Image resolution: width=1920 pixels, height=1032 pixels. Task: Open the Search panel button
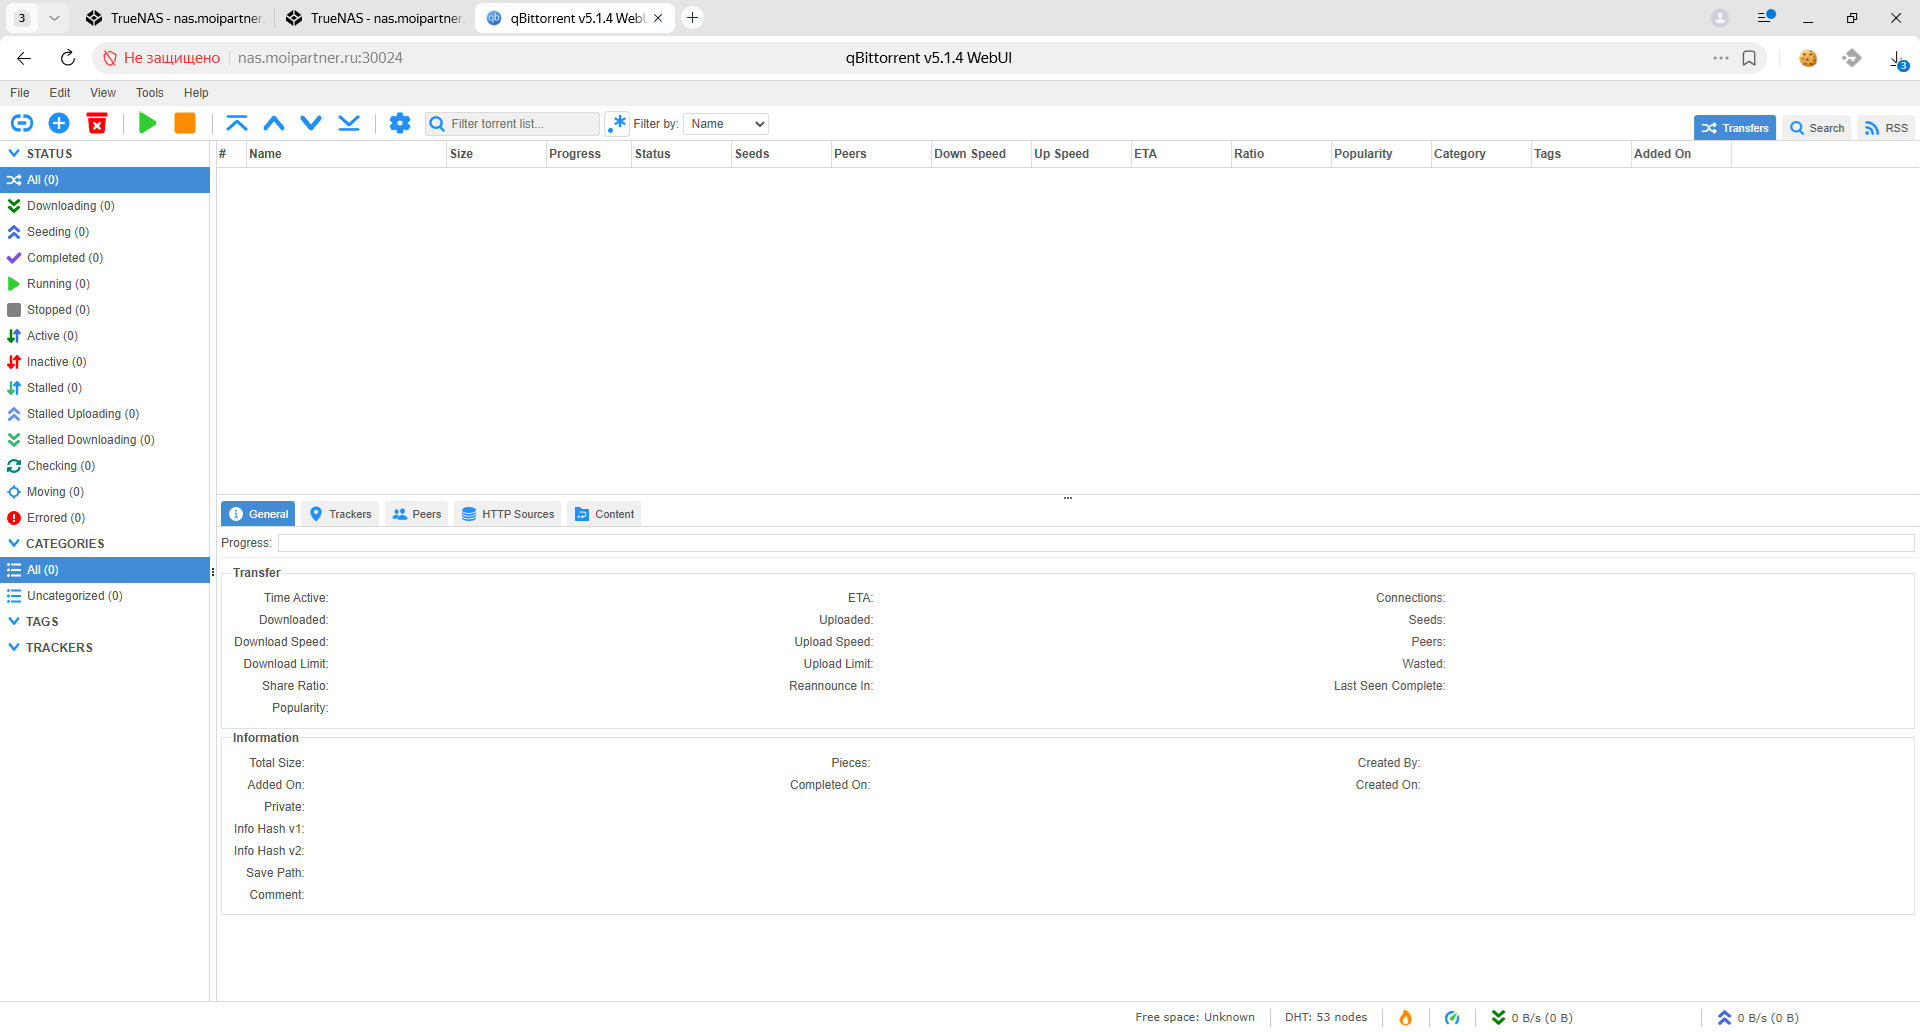[1817, 128]
